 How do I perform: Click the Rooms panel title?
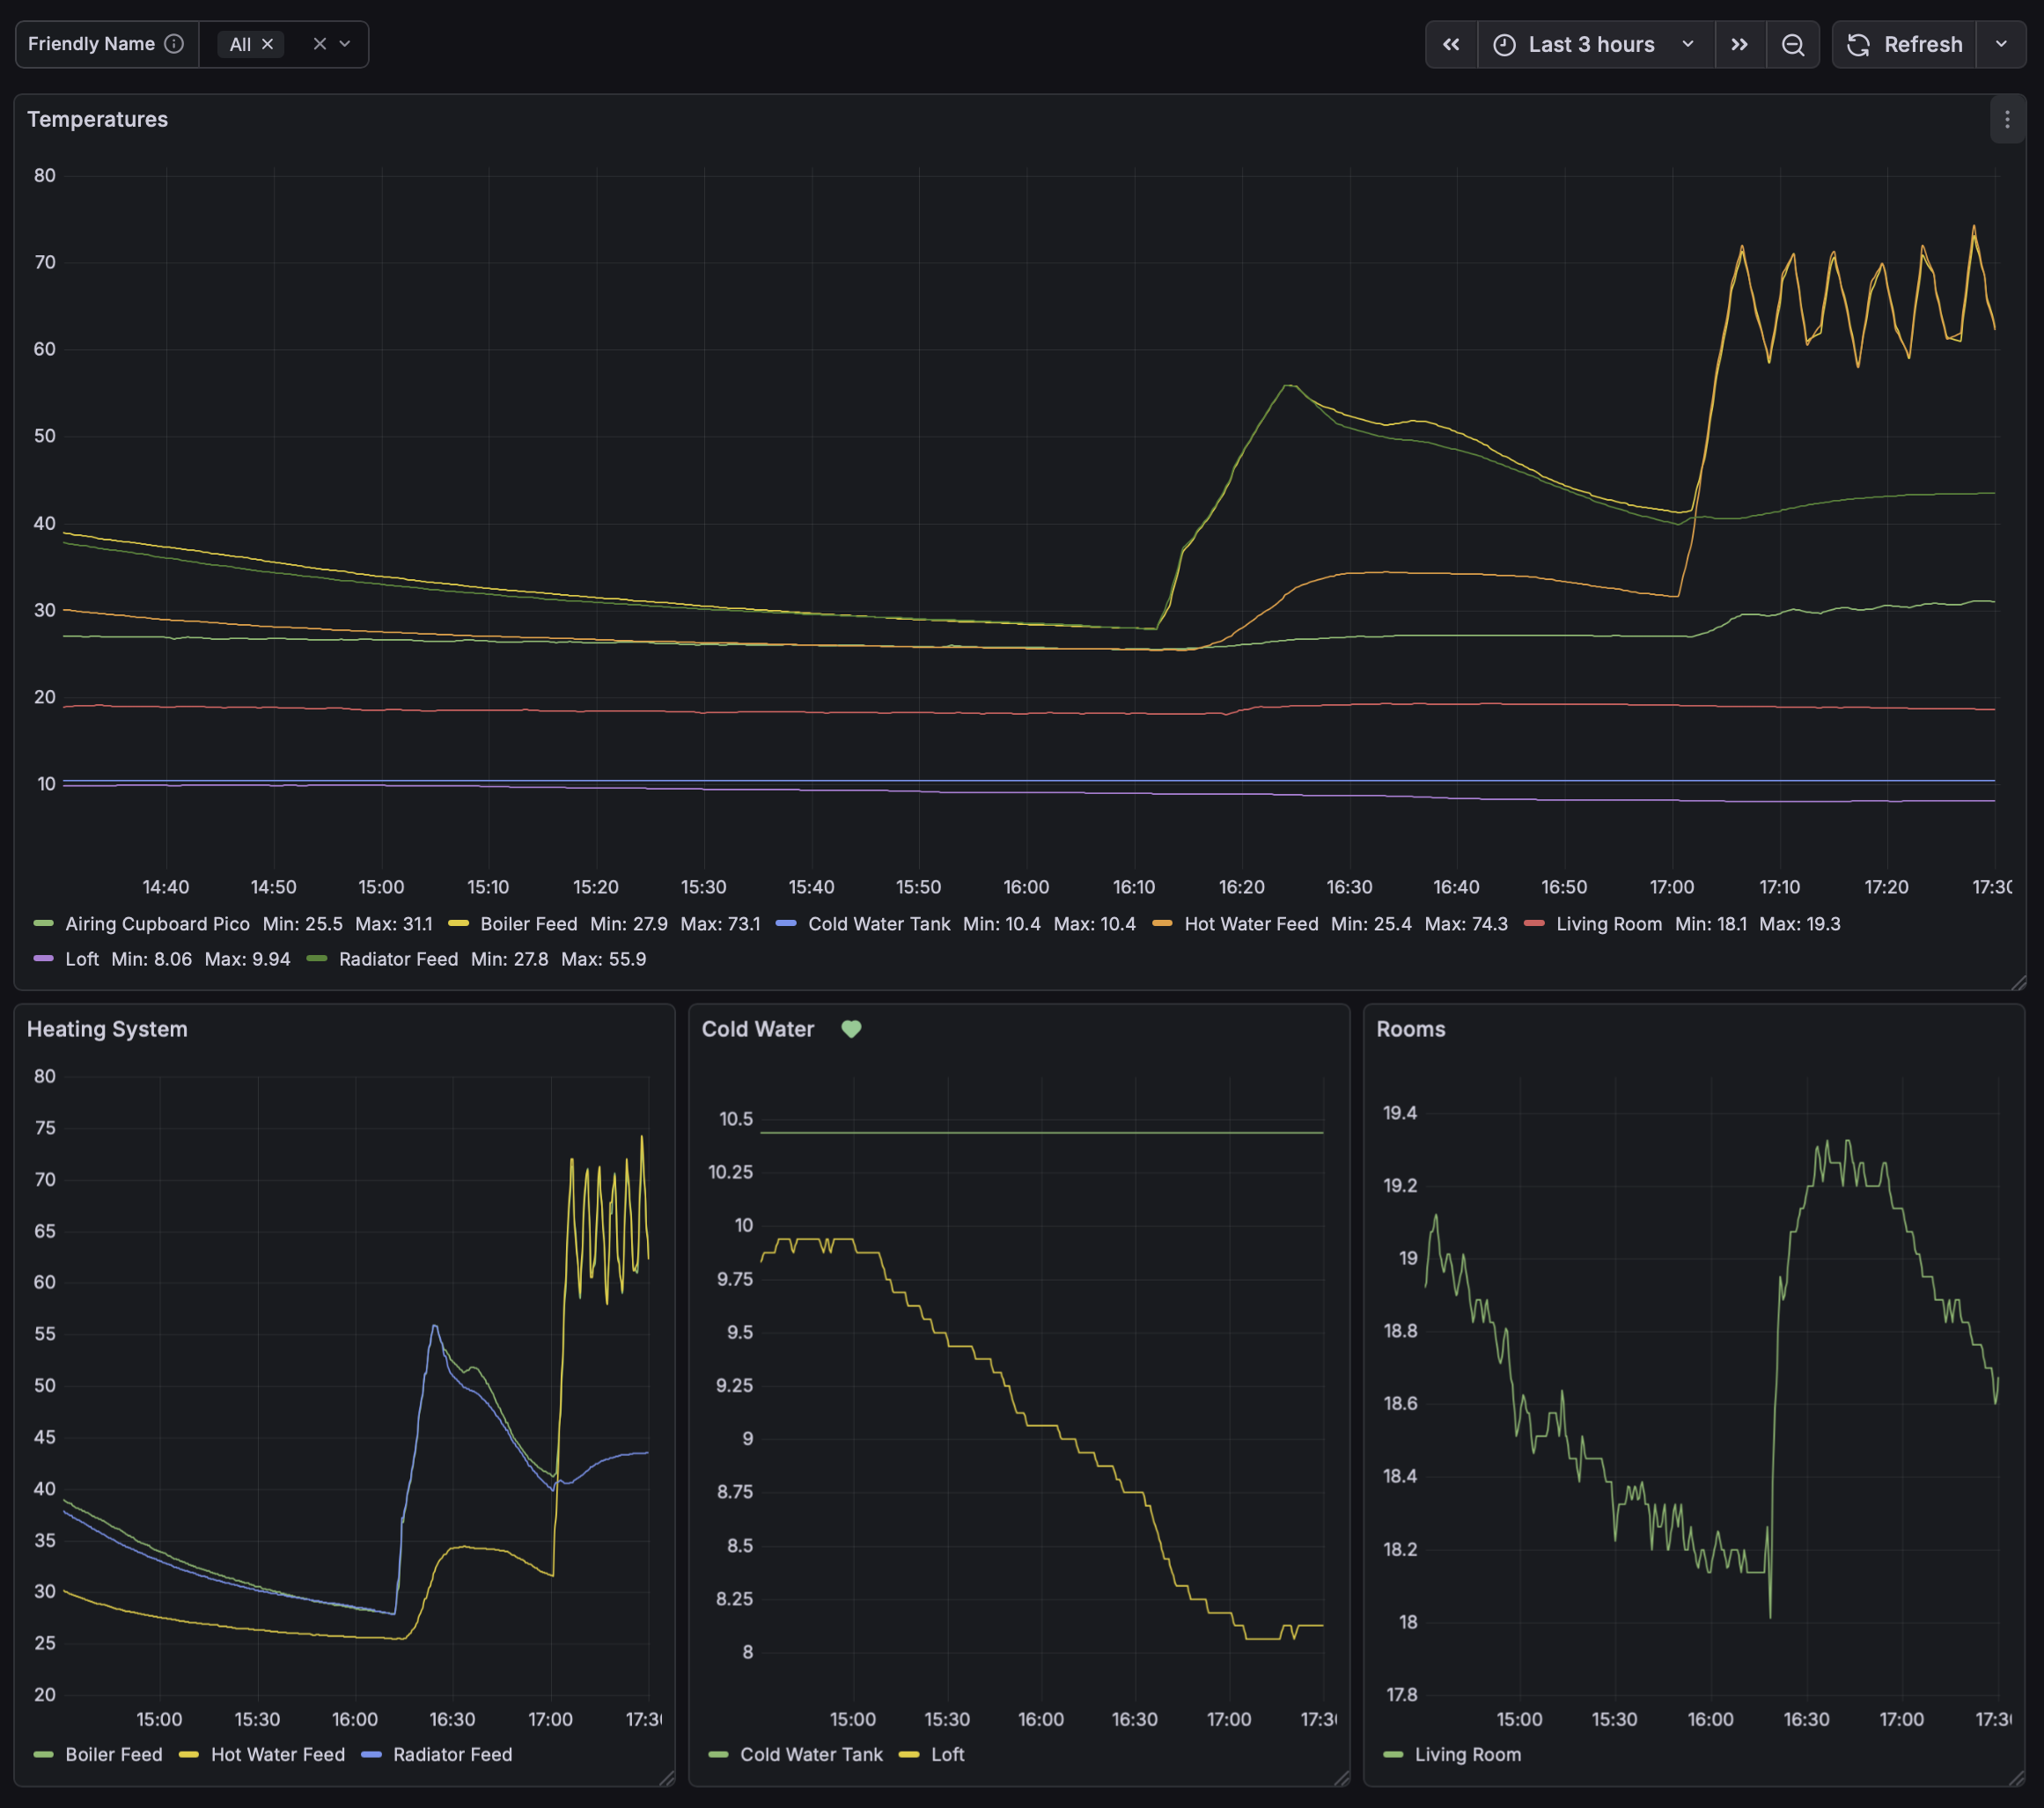[x=1410, y=1029]
